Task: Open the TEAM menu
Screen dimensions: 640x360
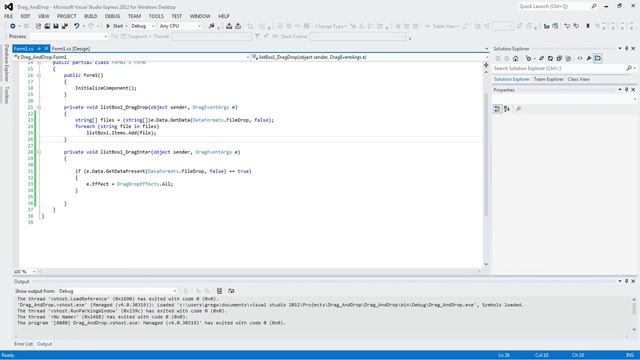Action: tap(134, 16)
